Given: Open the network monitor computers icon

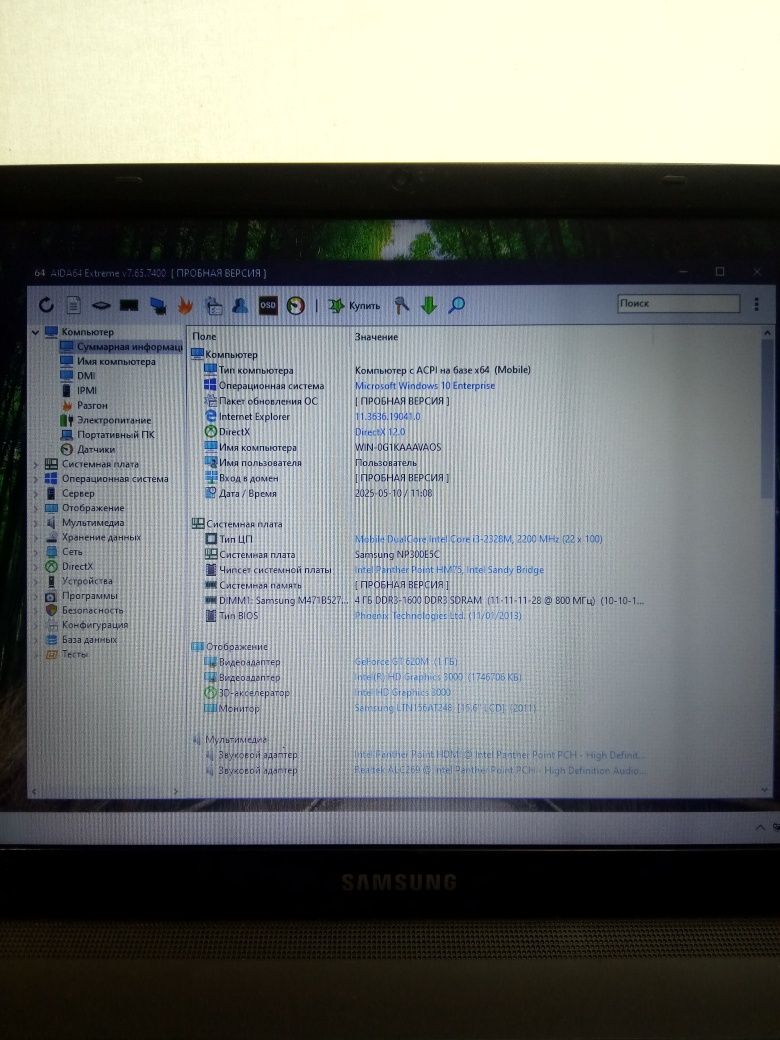Looking at the screenshot, I should coord(158,305).
